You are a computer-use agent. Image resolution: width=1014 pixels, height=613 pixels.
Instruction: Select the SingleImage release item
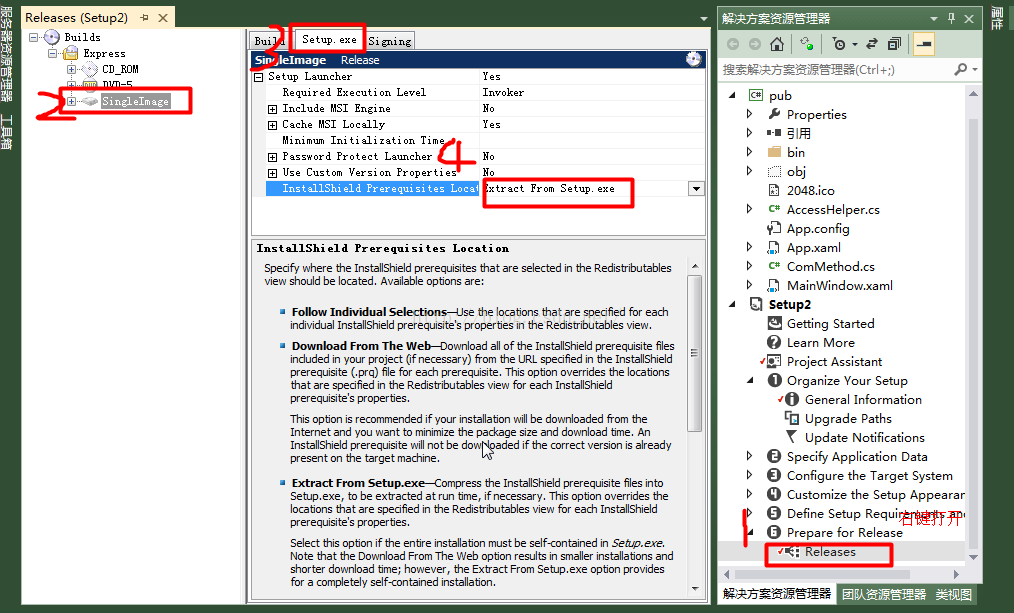[135, 102]
